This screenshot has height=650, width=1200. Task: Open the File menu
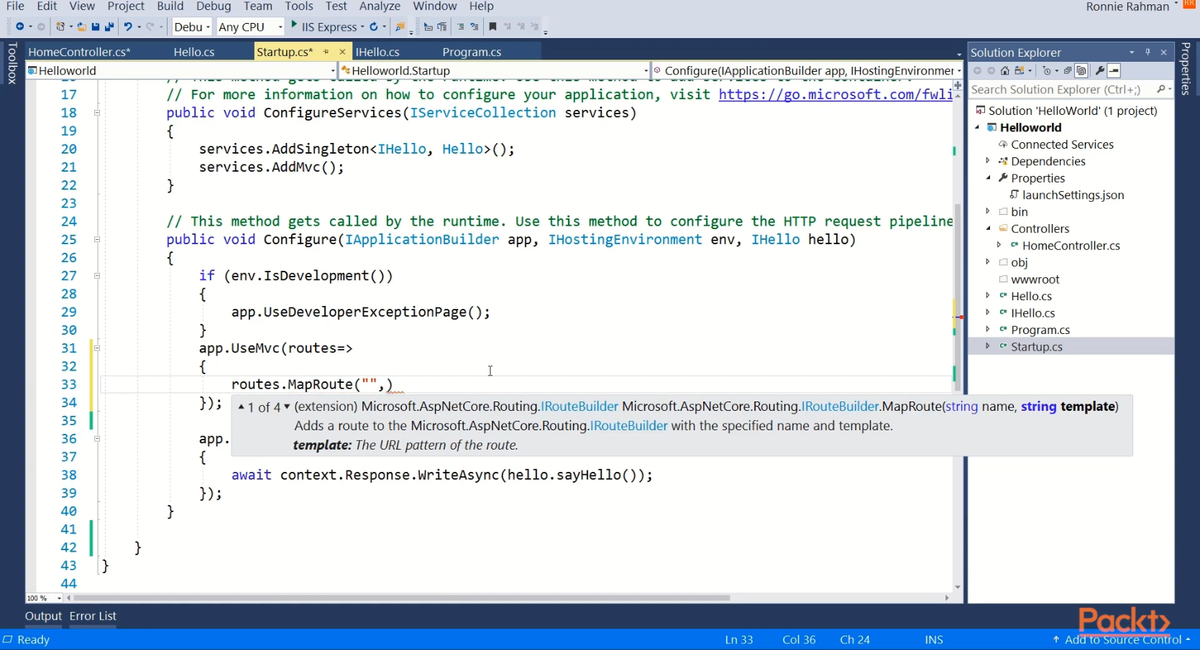click(15, 6)
